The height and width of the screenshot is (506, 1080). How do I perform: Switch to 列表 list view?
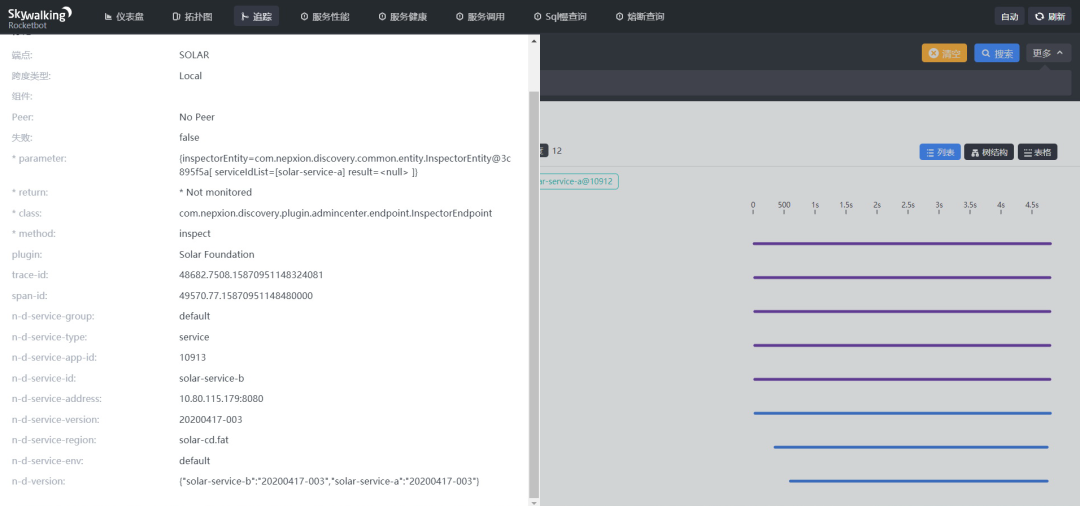pyautogui.click(x=939, y=152)
